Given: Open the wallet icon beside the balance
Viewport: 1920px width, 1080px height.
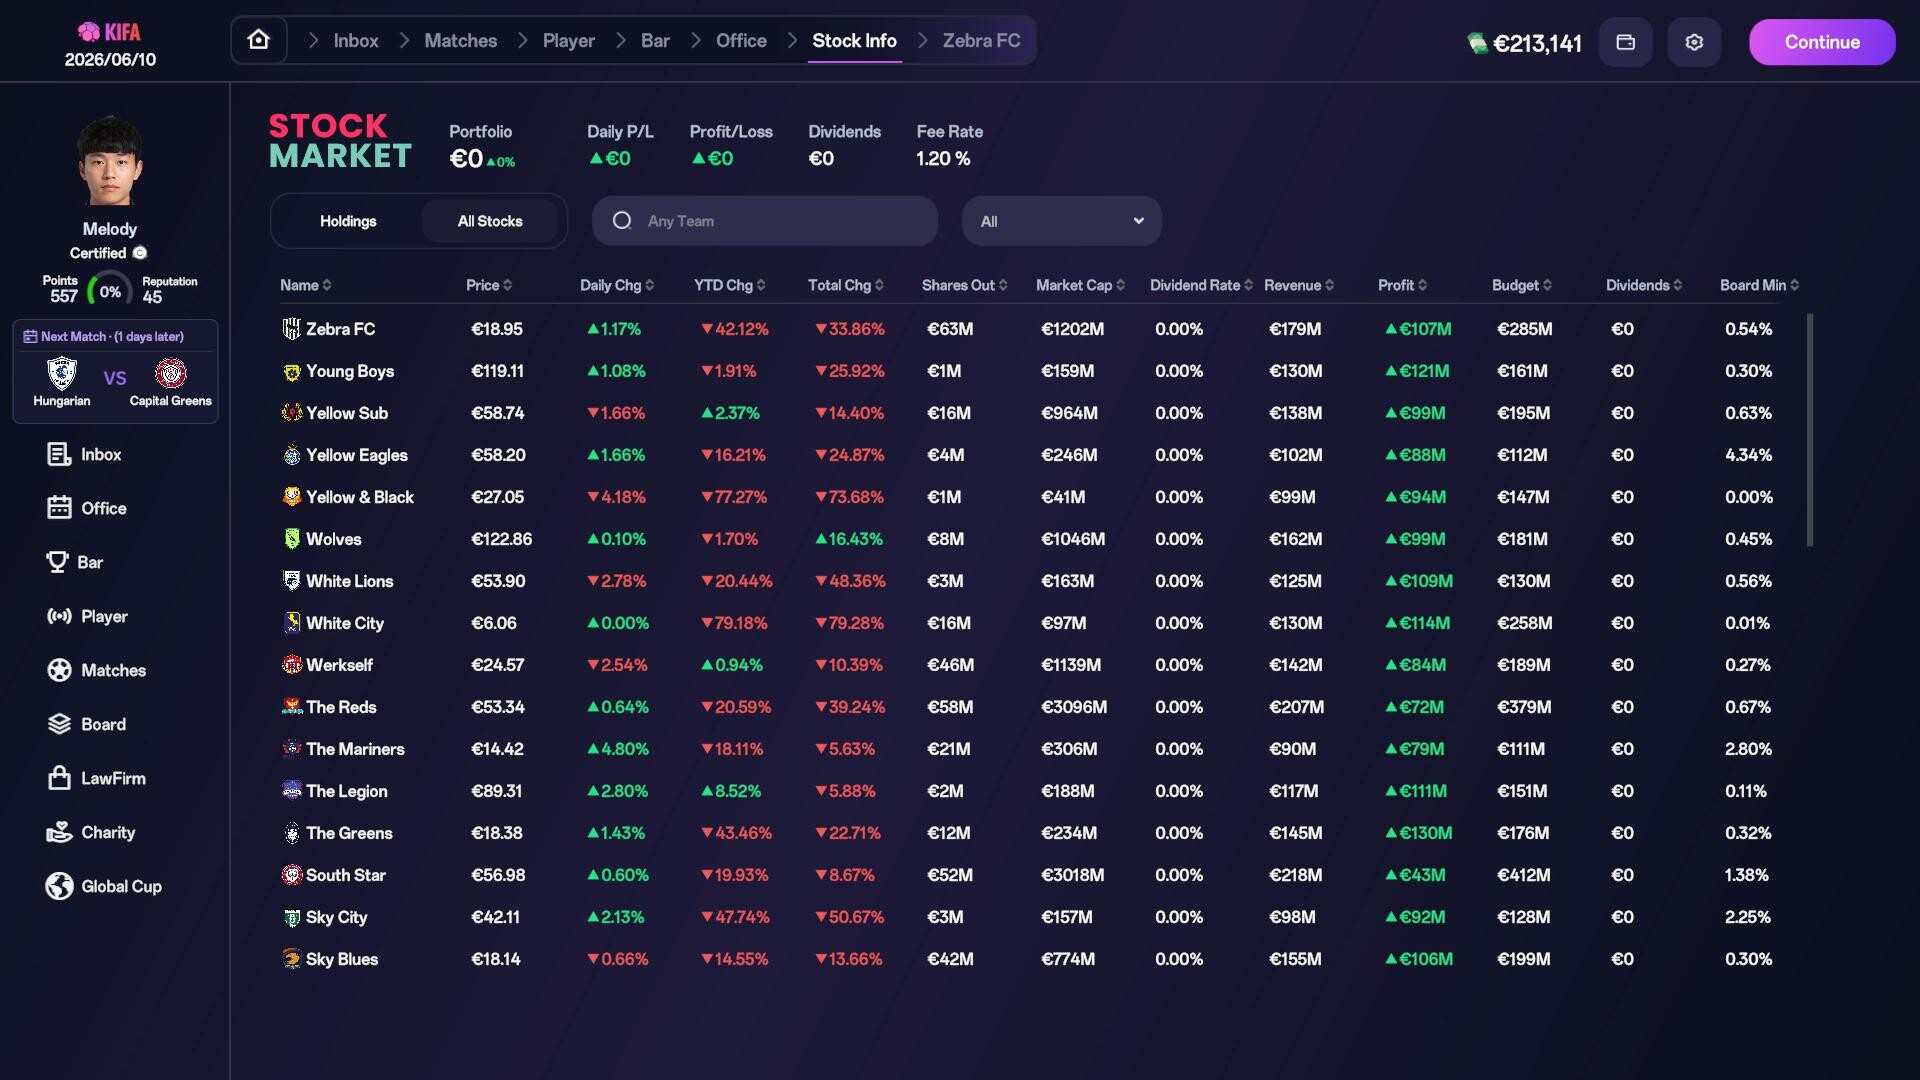Looking at the screenshot, I should tap(1625, 42).
